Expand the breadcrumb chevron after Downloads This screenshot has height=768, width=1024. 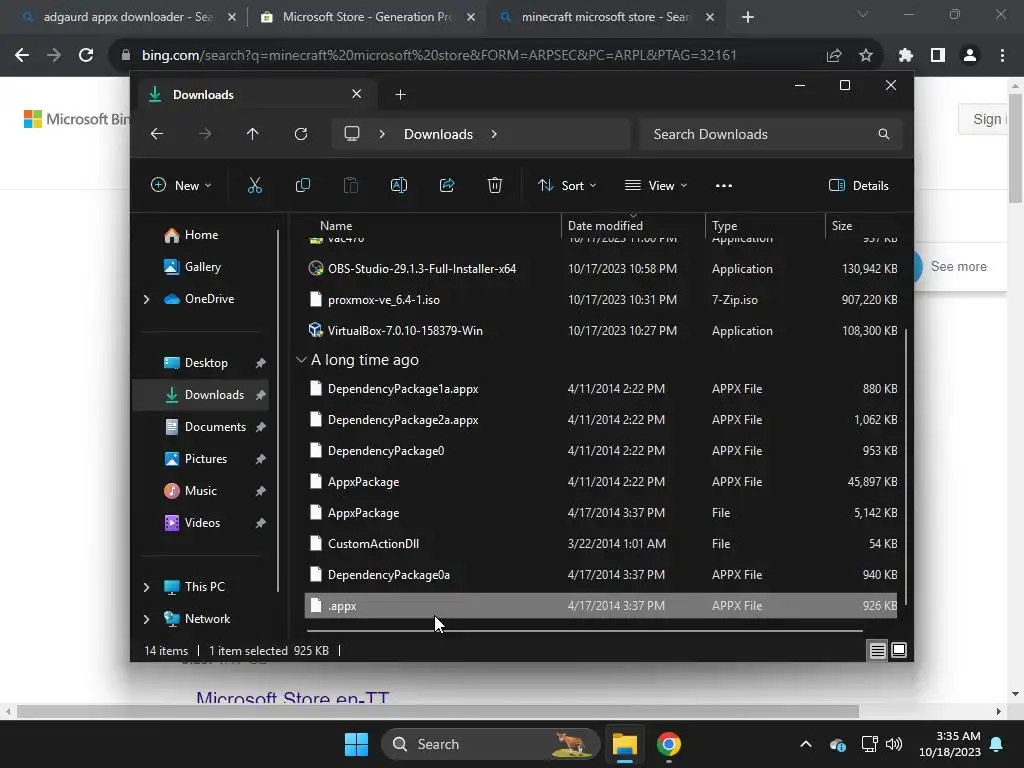pyautogui.click(x=494, y=134)
